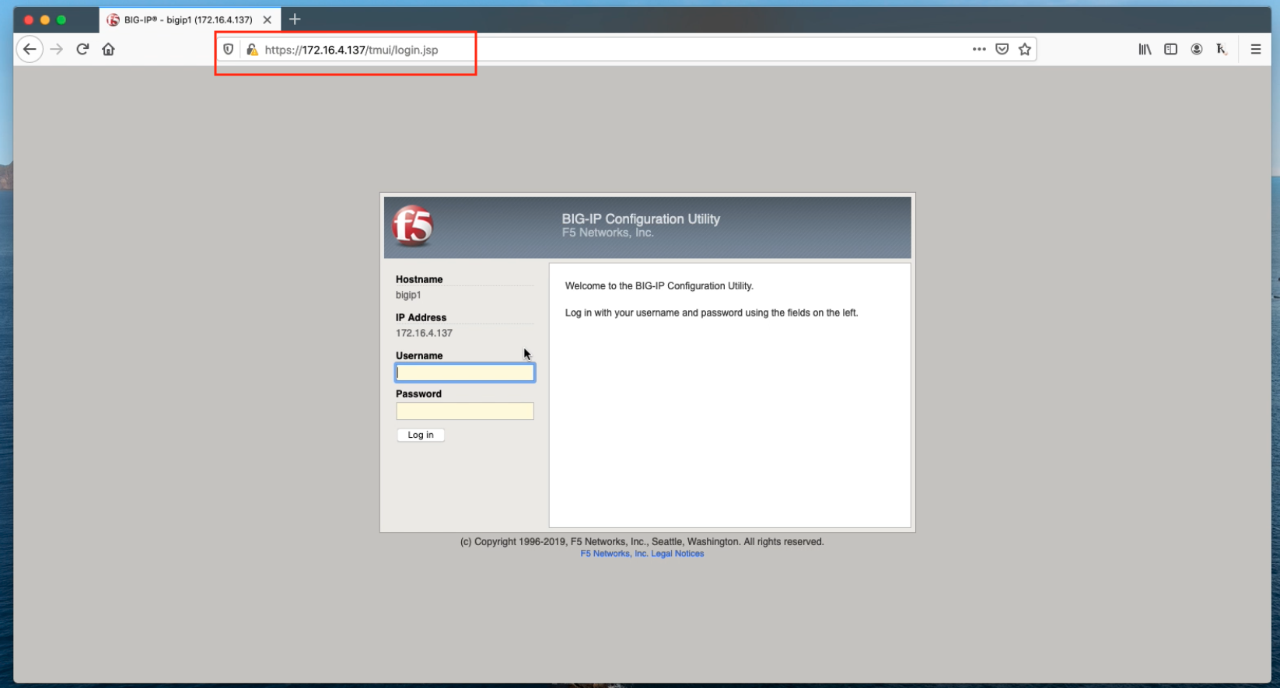Viewport: 1280px width, 688px height.
Task: Toggle the browser sidebar icon
Action: 1170,49
